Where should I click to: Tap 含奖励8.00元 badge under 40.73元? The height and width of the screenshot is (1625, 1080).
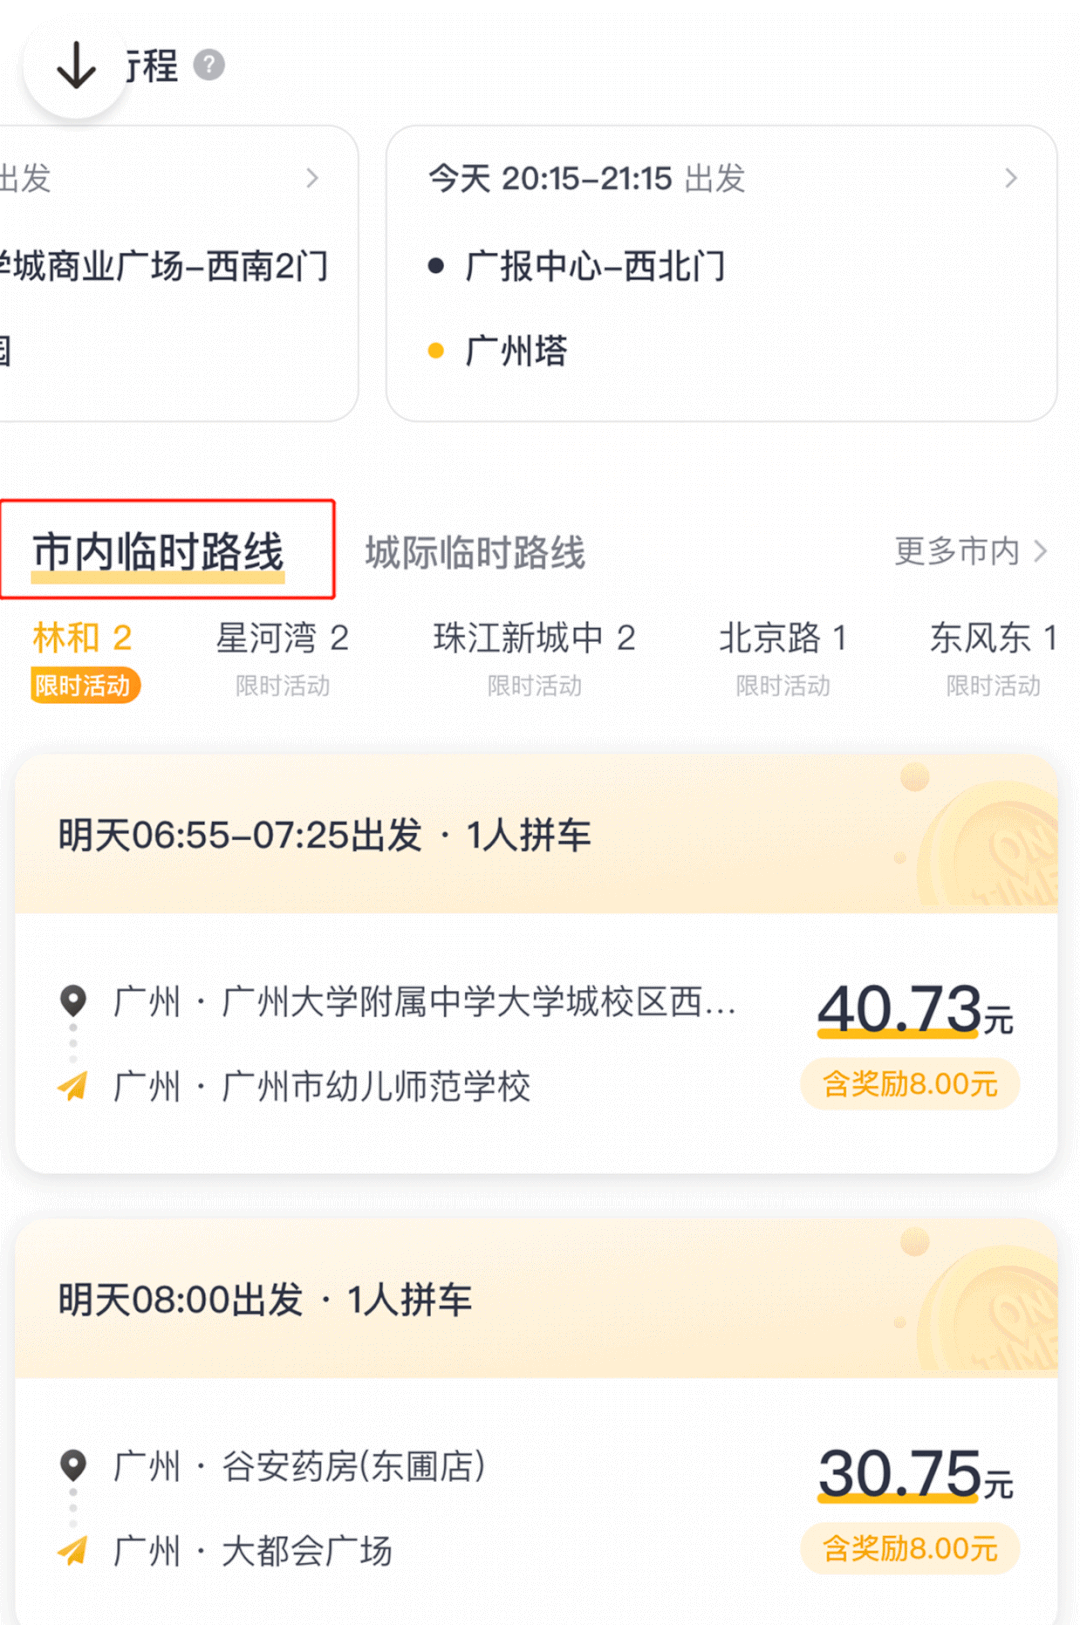tap(909, 1084)
